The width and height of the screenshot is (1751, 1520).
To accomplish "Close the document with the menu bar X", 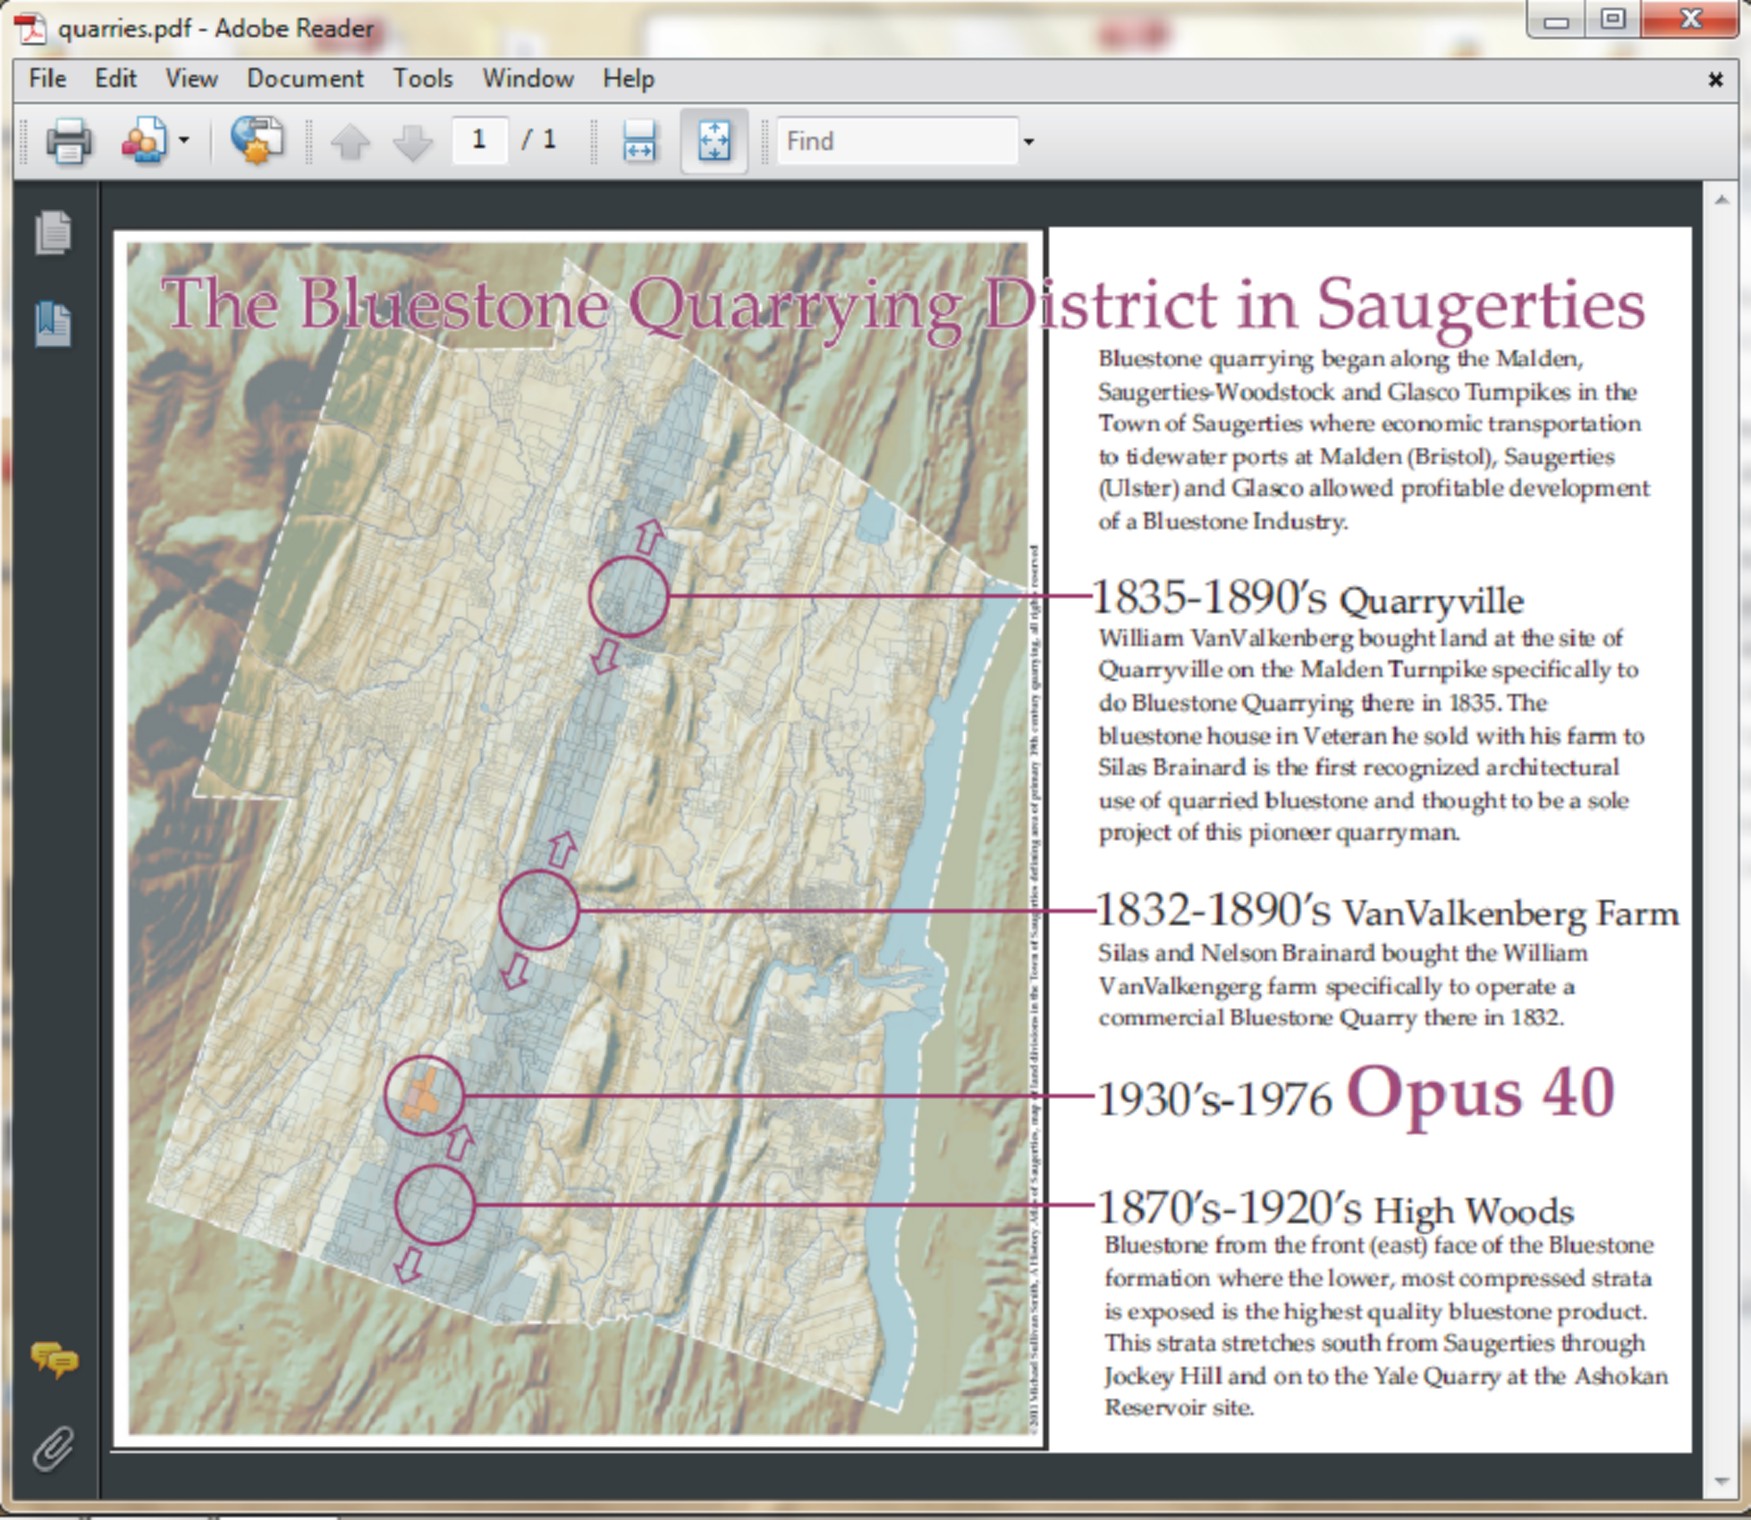I will [1715, 79].
